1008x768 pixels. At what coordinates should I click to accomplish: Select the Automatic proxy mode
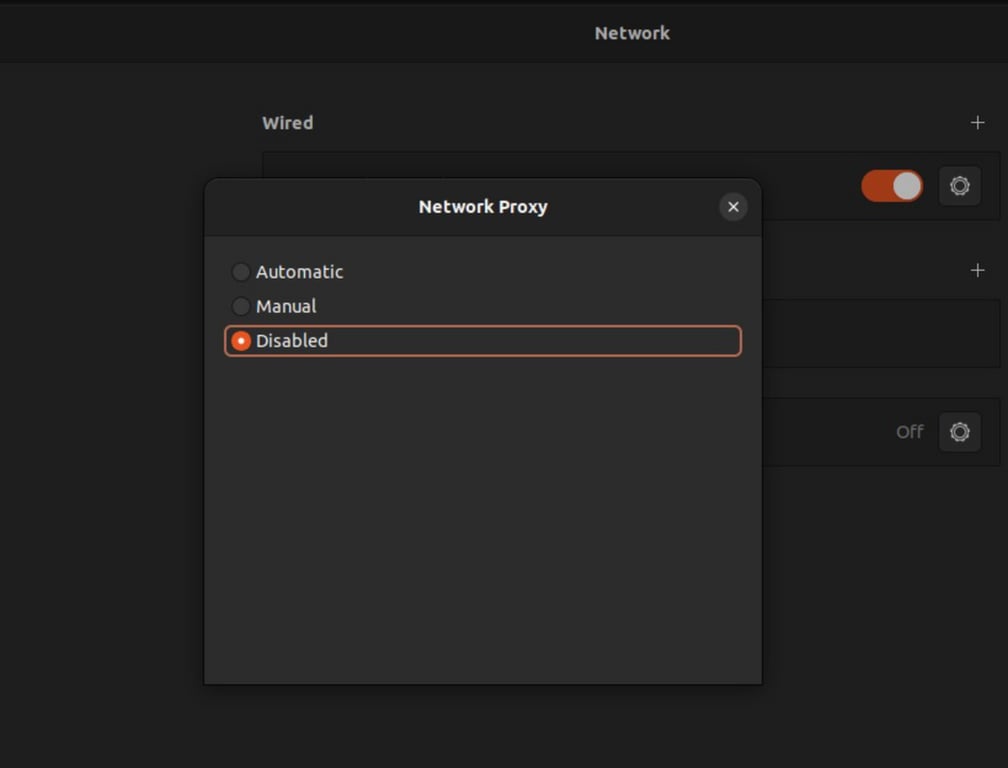240,271
